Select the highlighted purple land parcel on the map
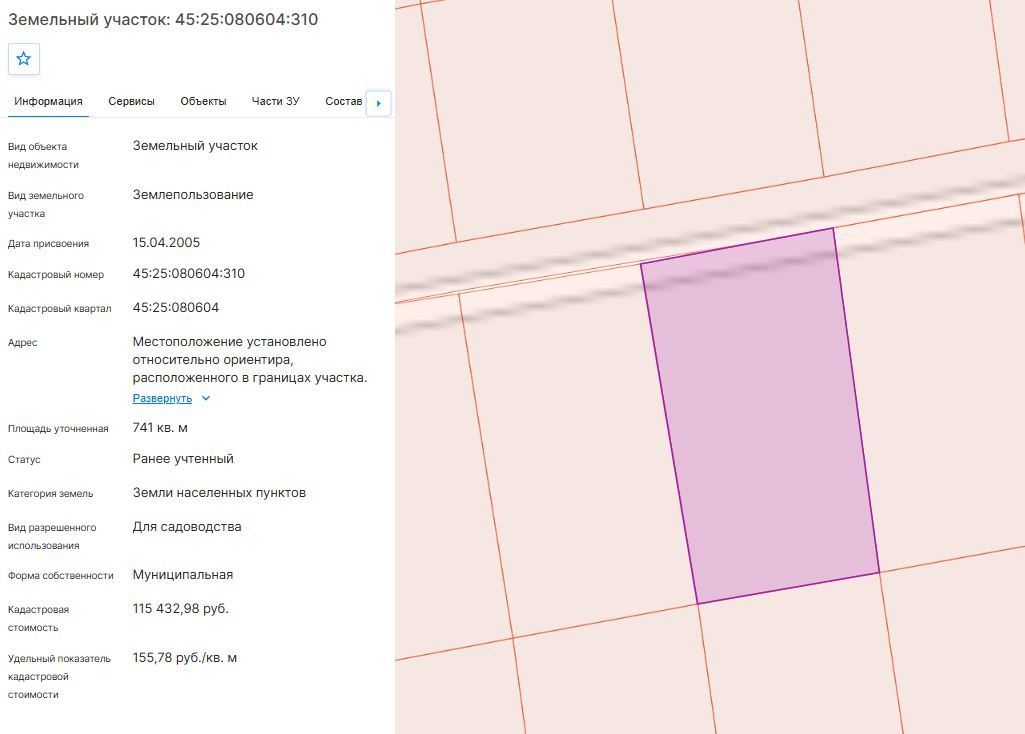The width and height of the screenshot is (1025, 734). 762,418
